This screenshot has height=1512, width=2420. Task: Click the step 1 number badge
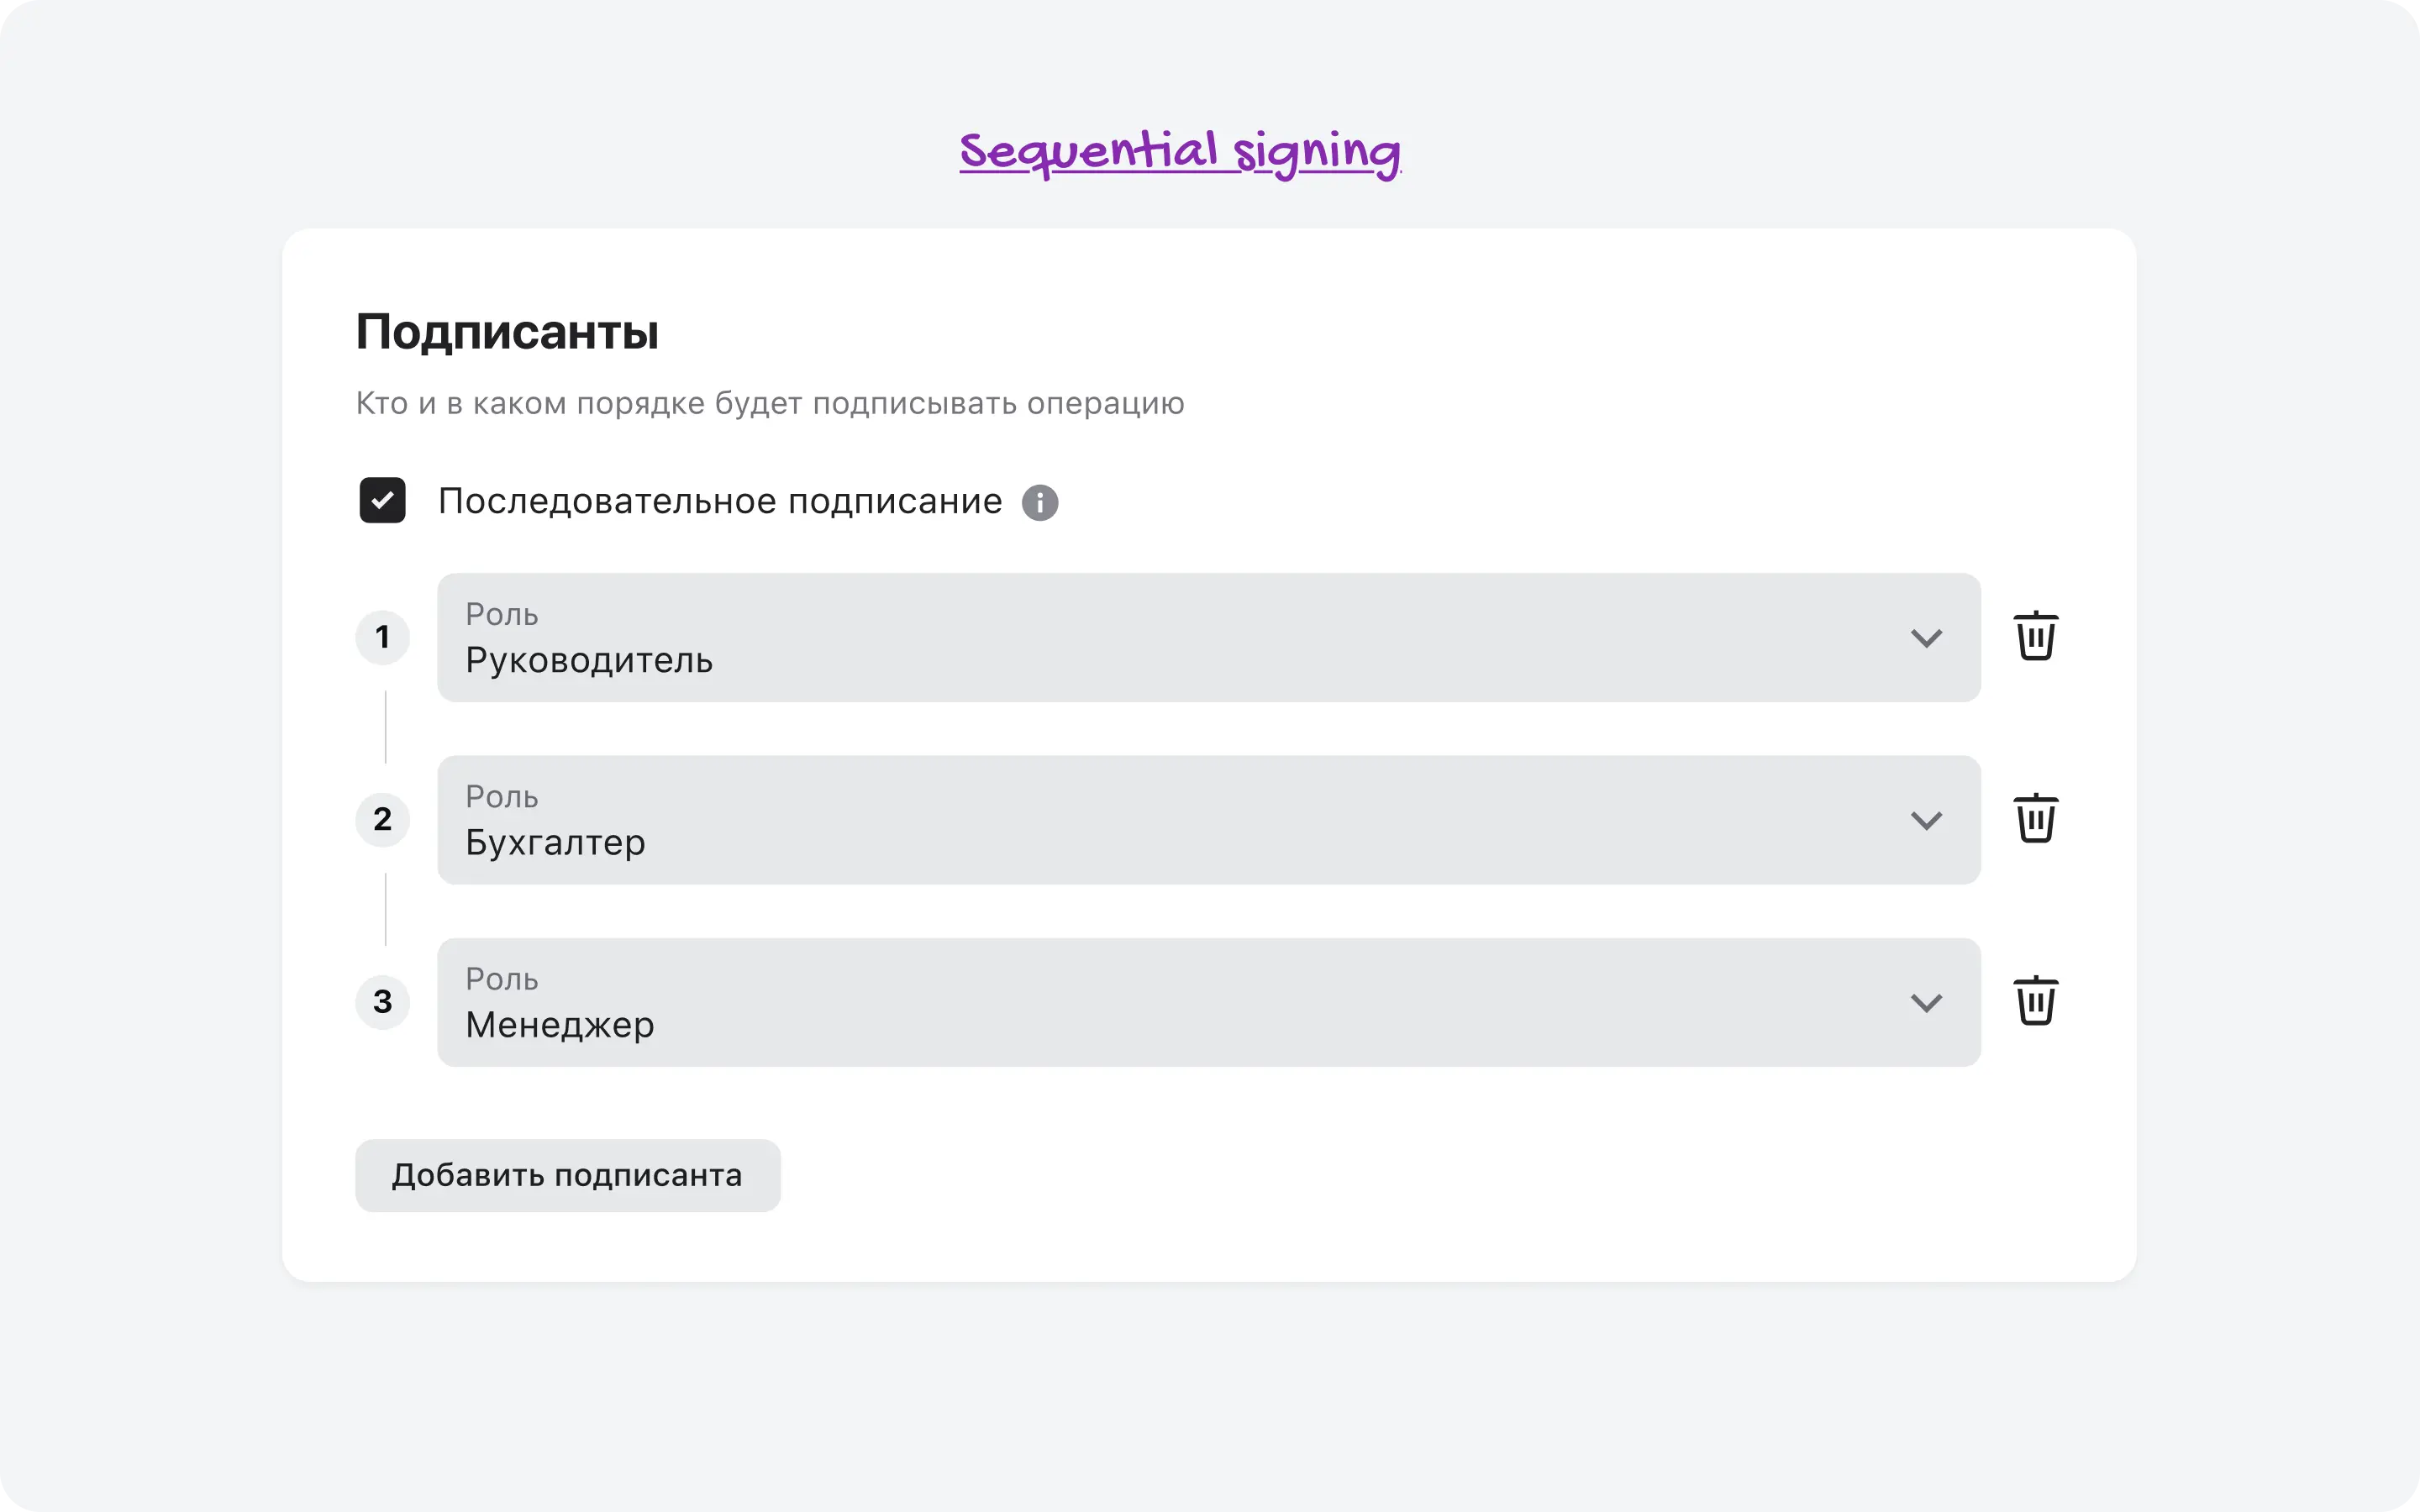point(383,637)
